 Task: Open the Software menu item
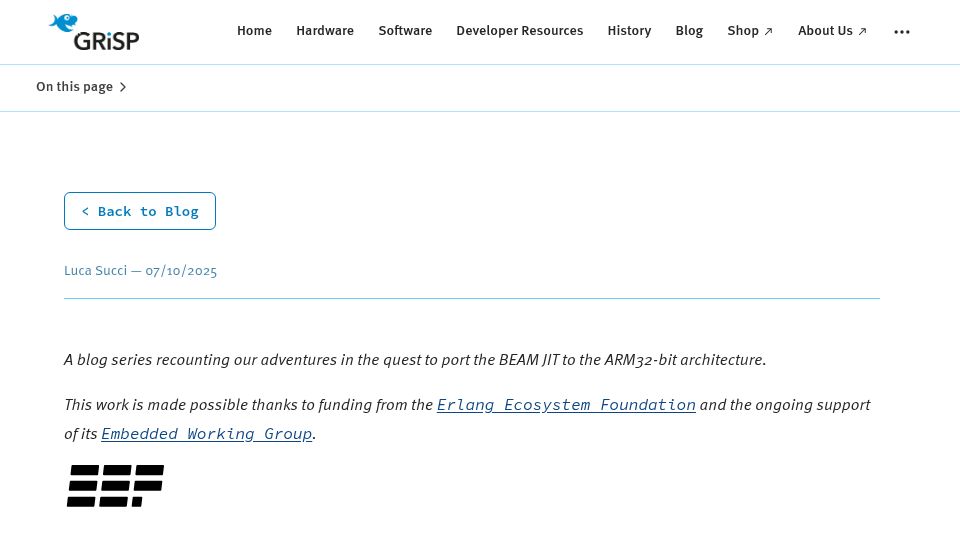[x=405, y=31]
